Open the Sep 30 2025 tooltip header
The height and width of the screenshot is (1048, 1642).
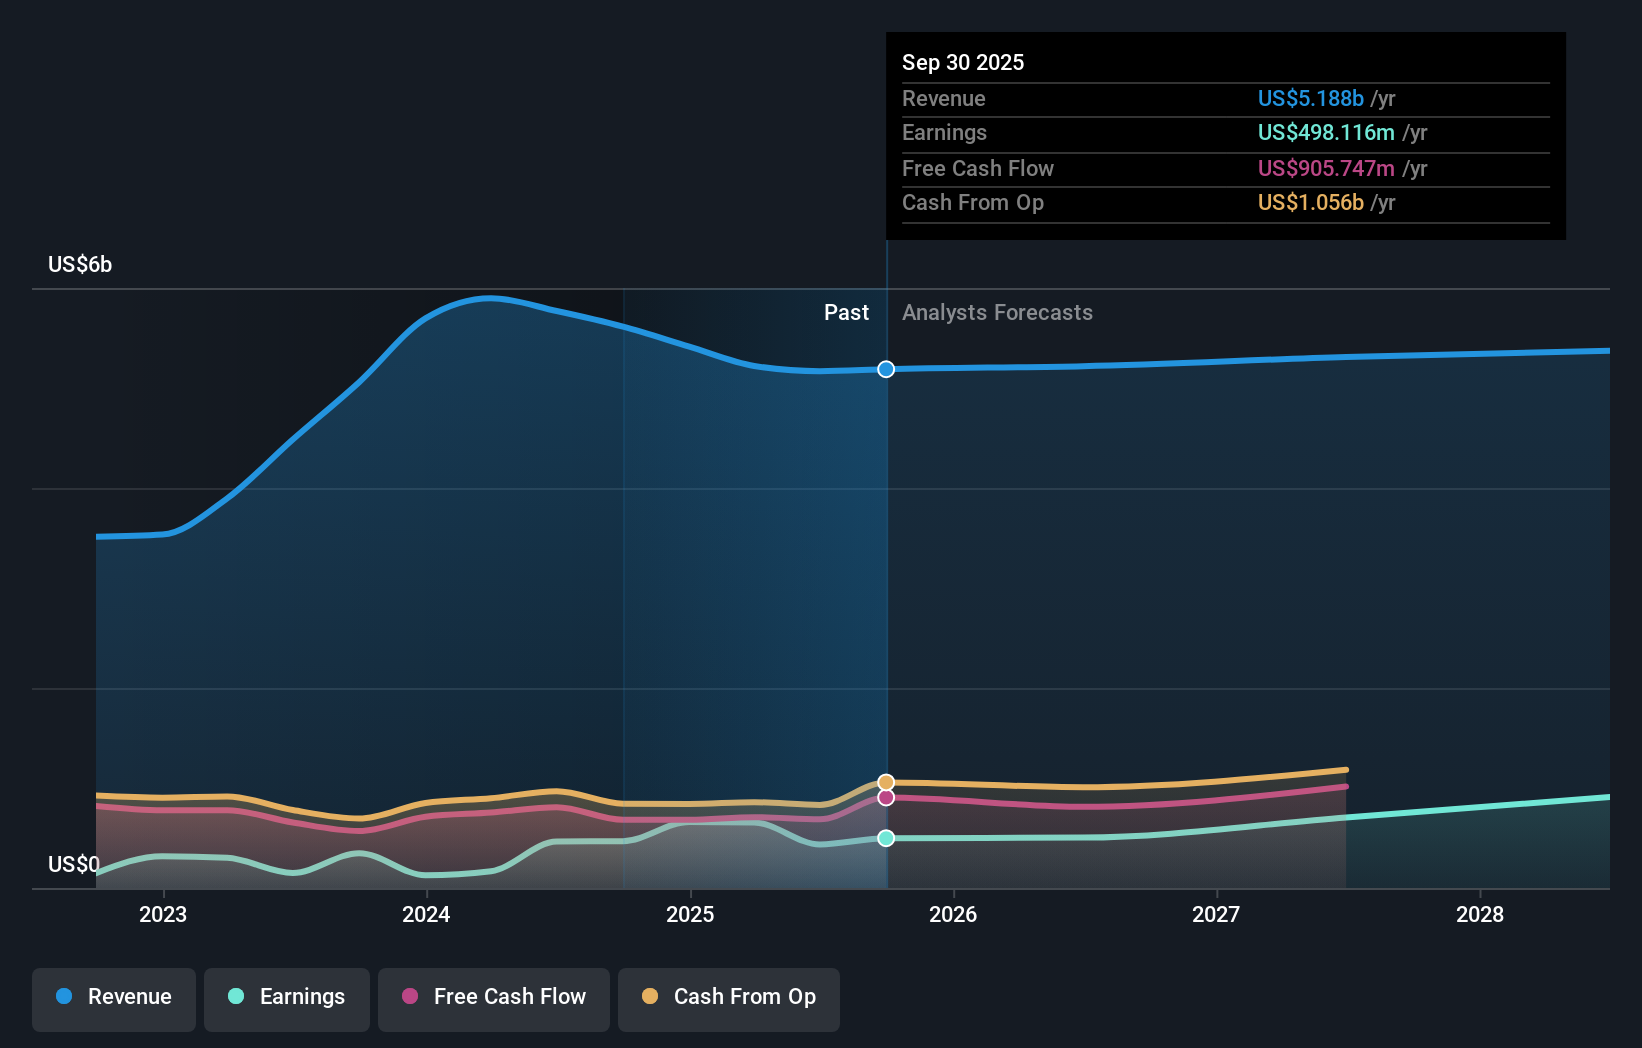tap(963, 62)
